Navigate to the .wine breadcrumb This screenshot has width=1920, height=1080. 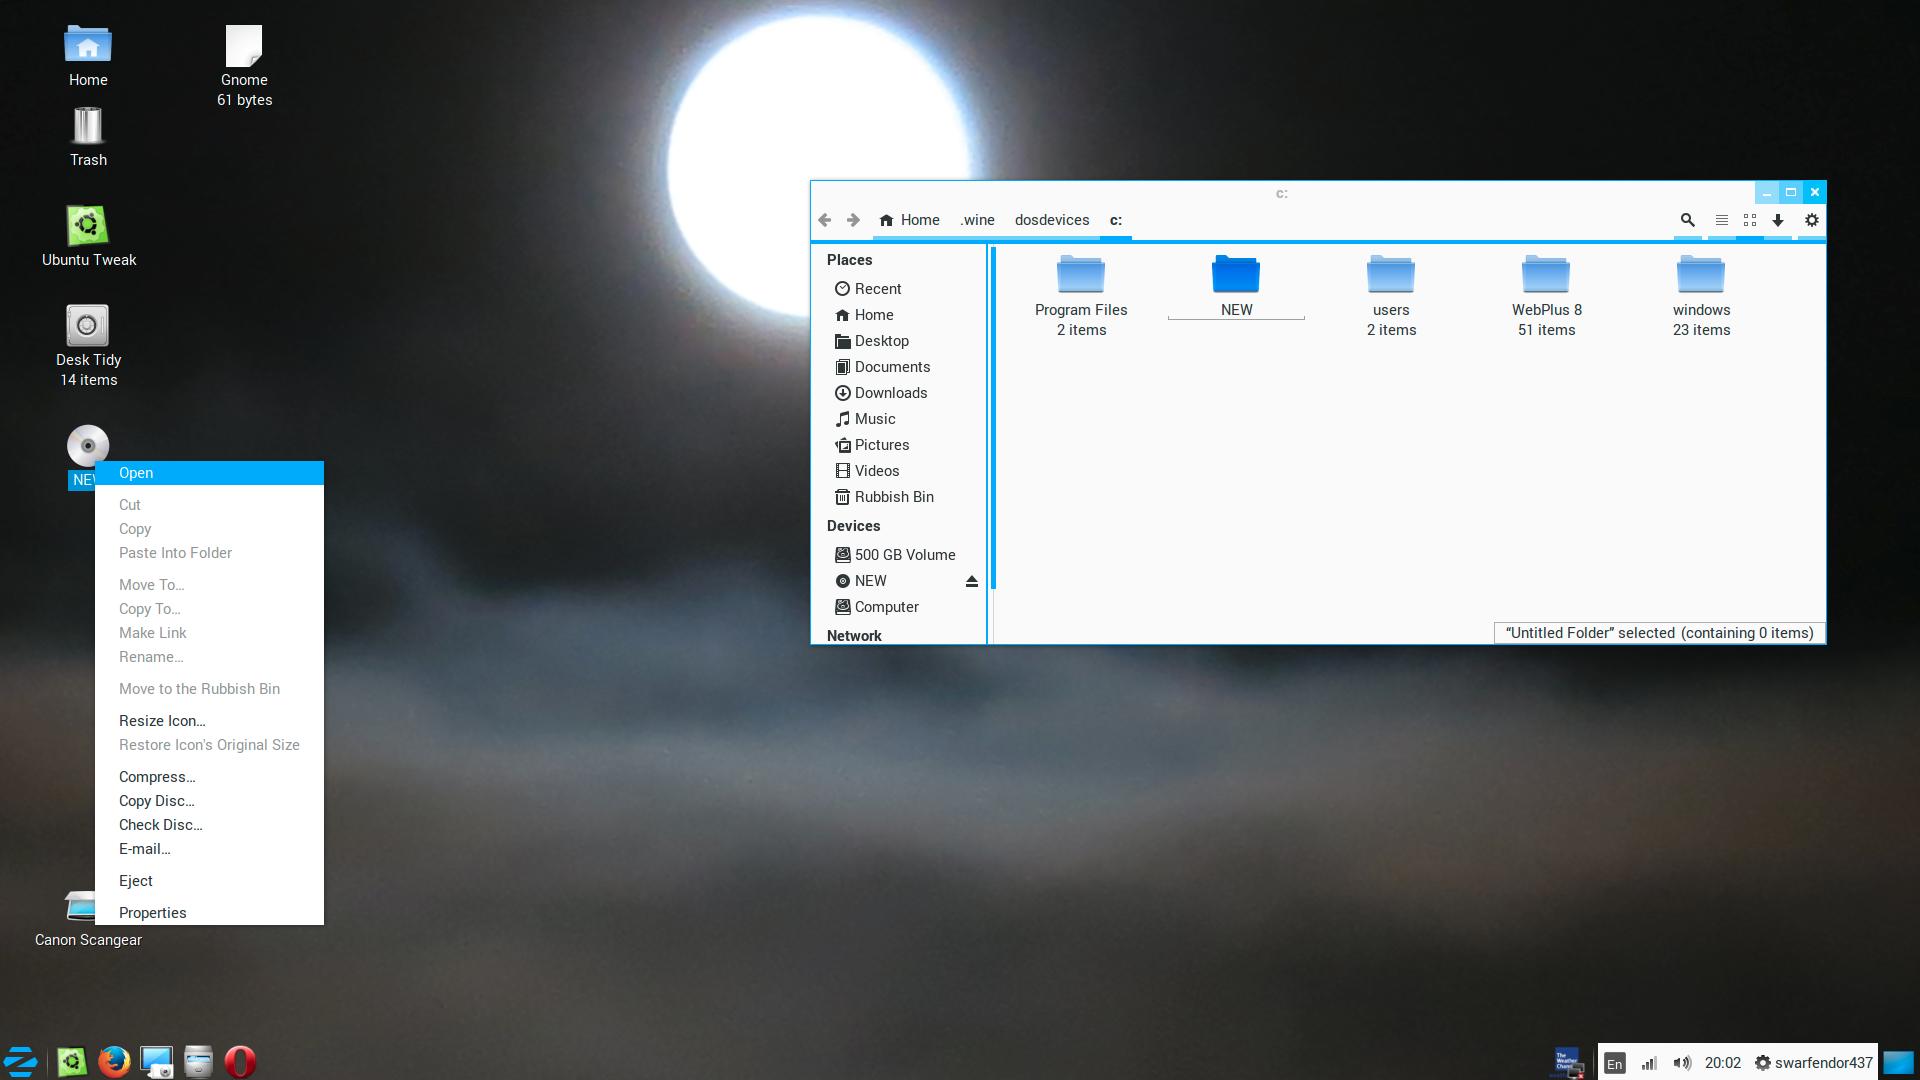pos(977,220)
